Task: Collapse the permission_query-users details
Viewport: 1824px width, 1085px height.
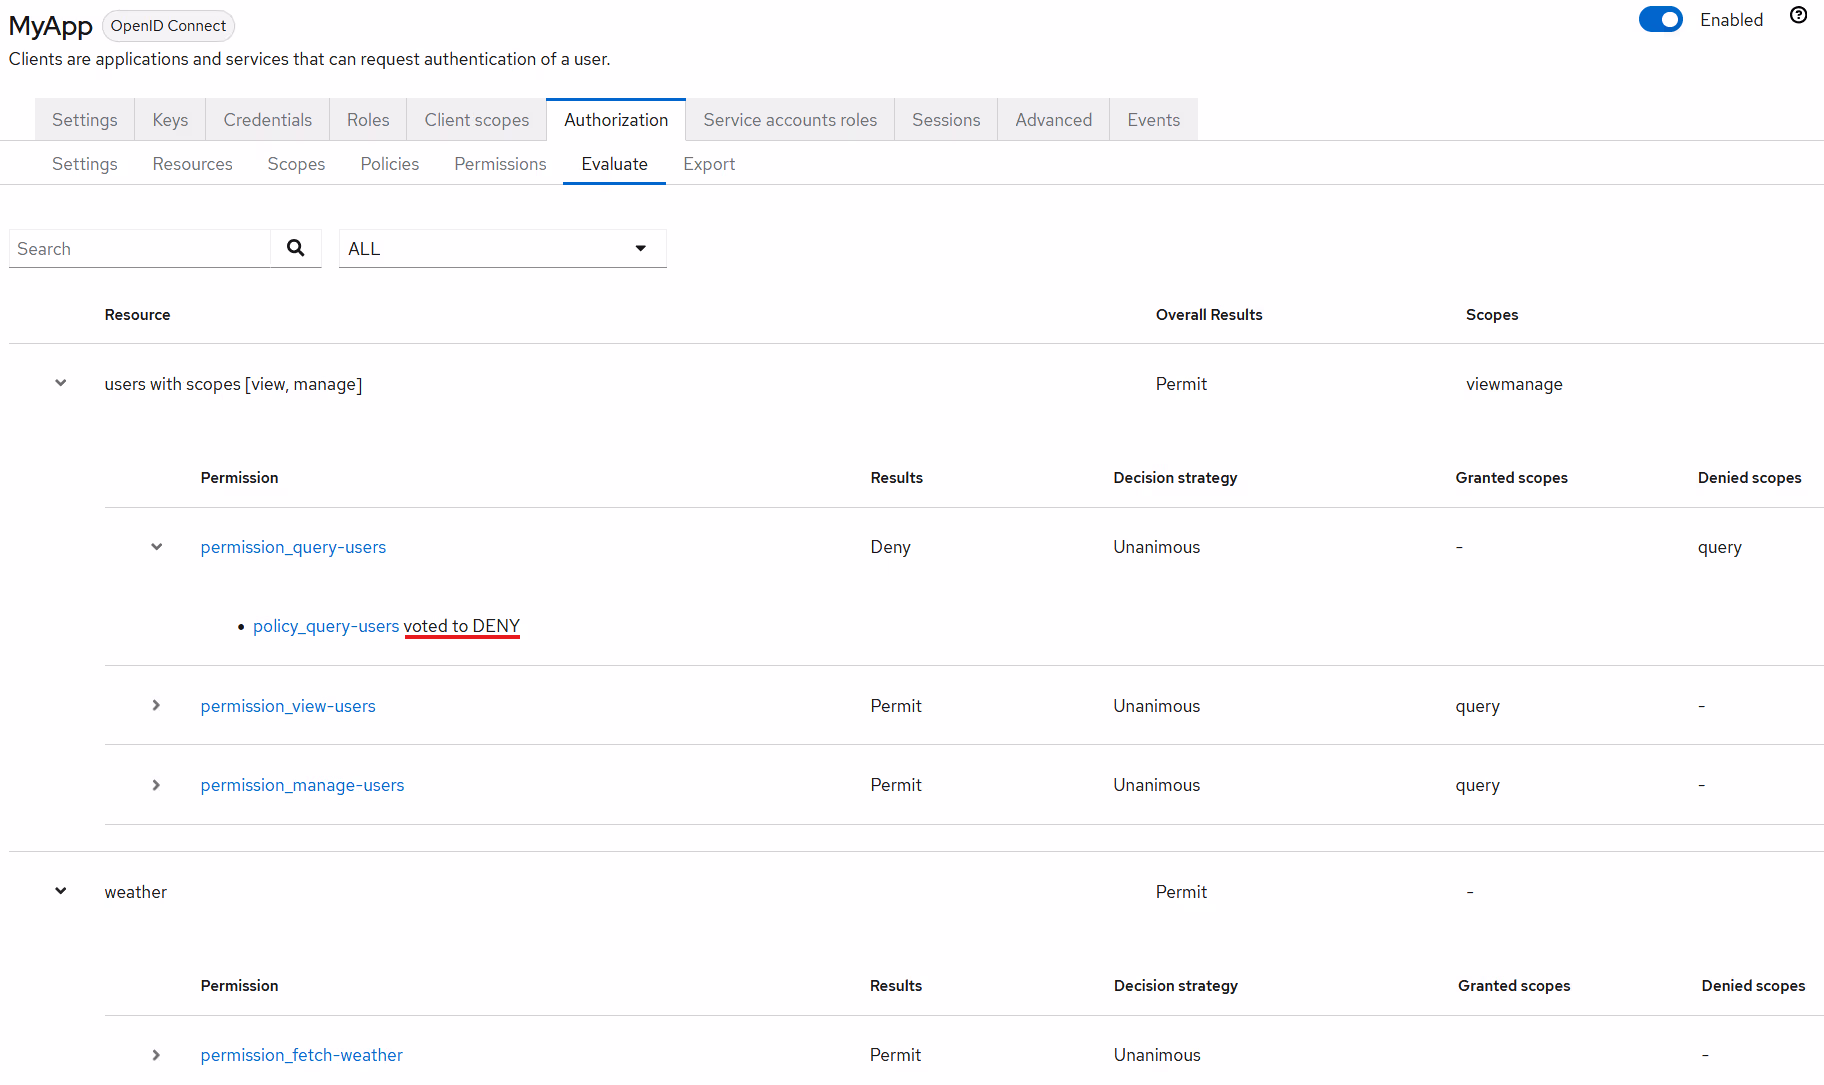Action: (x=156, y=547)
